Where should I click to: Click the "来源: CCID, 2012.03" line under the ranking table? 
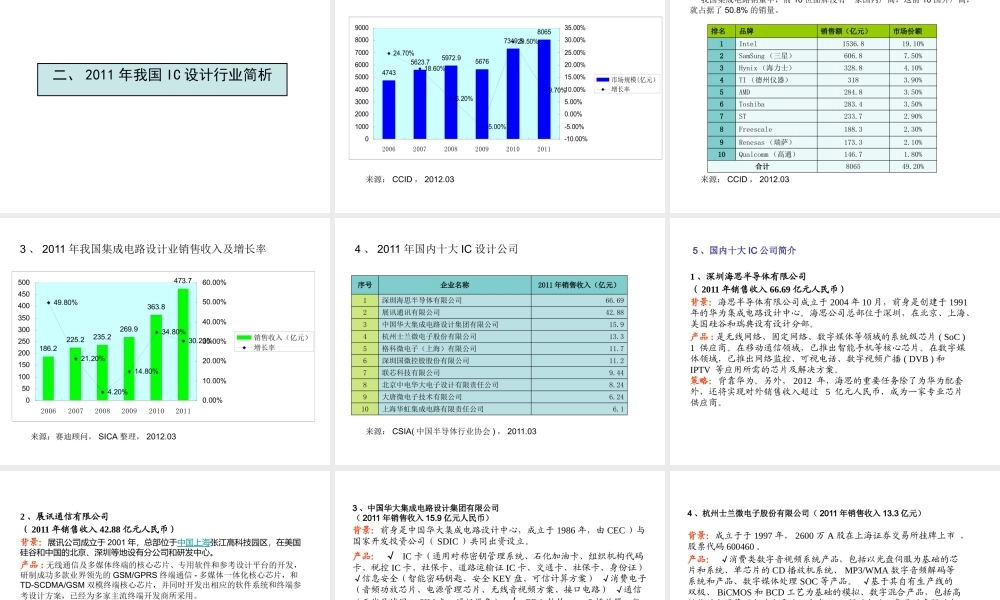745,179
